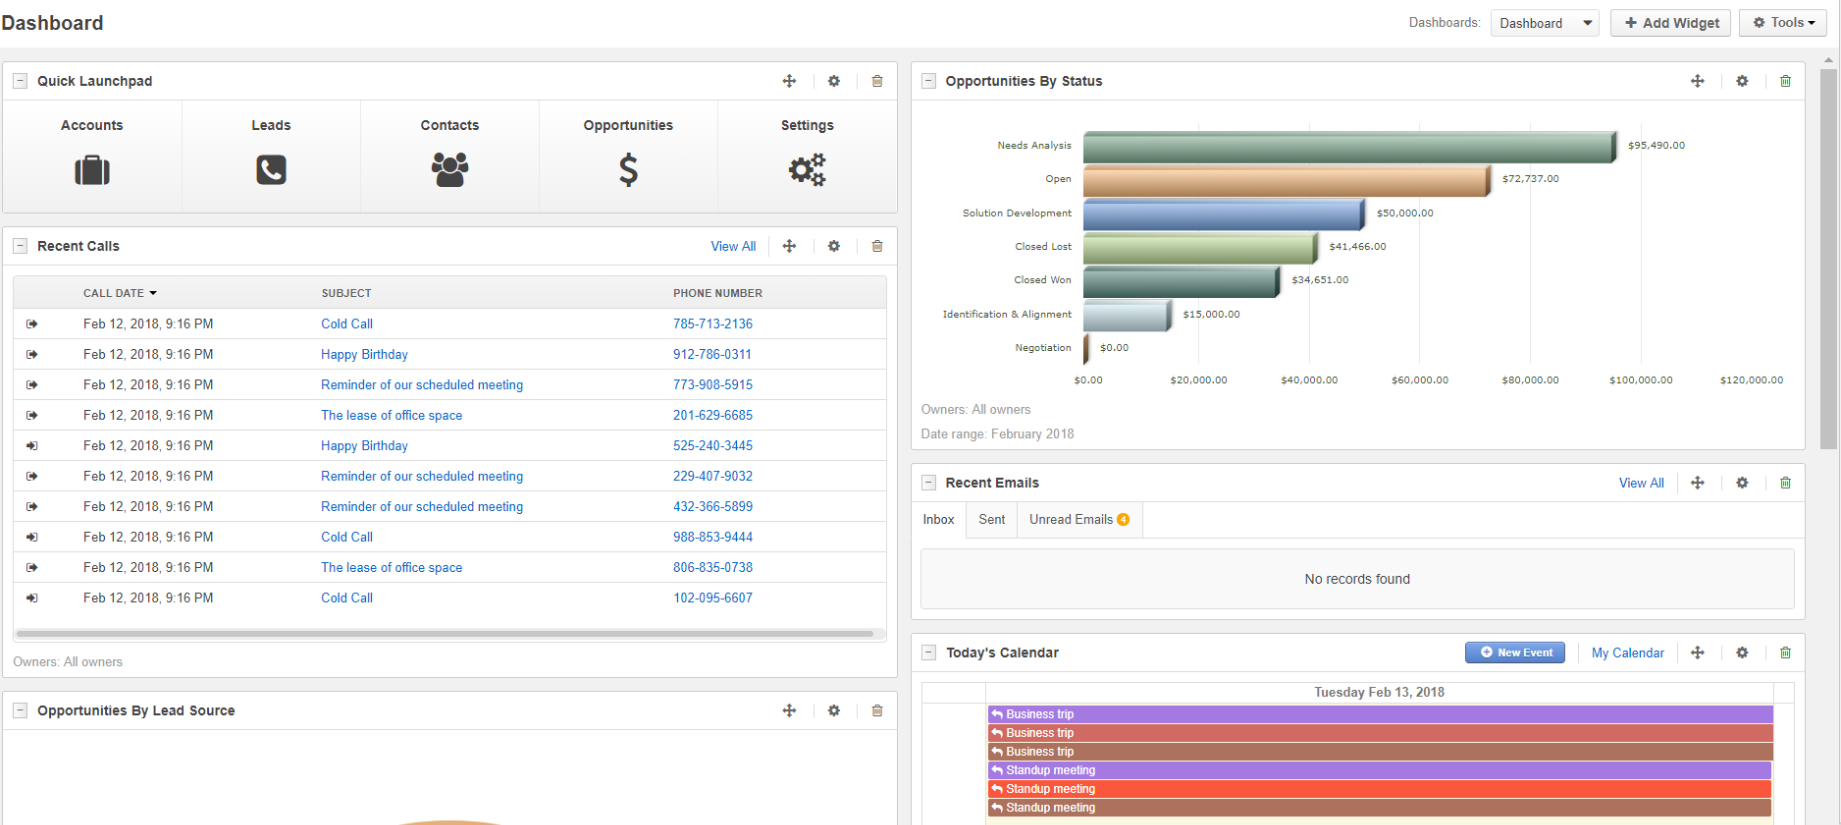Click the Recent Calls horizontal scrollbar
1841x825 pixels.
[445, 633]
